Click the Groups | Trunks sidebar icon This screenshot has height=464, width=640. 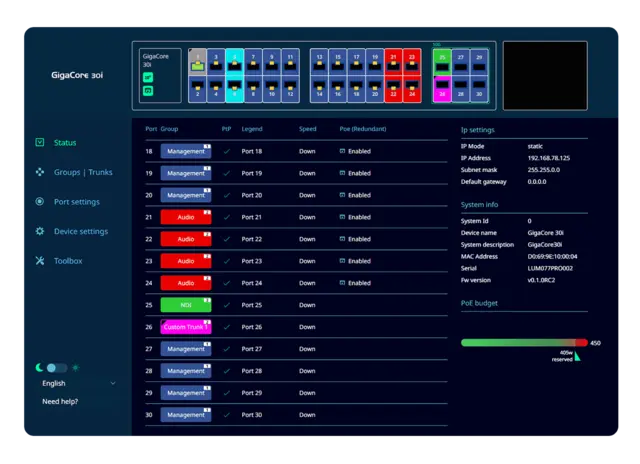point(40,172)
